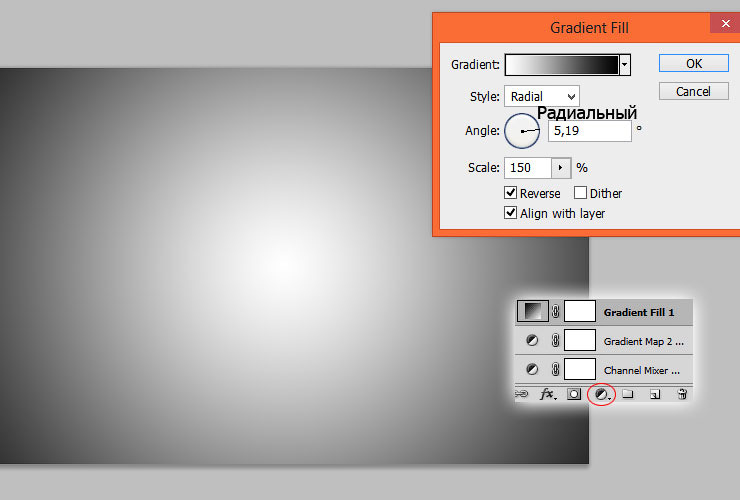Open the fx layer style menu

coord(548,394)
